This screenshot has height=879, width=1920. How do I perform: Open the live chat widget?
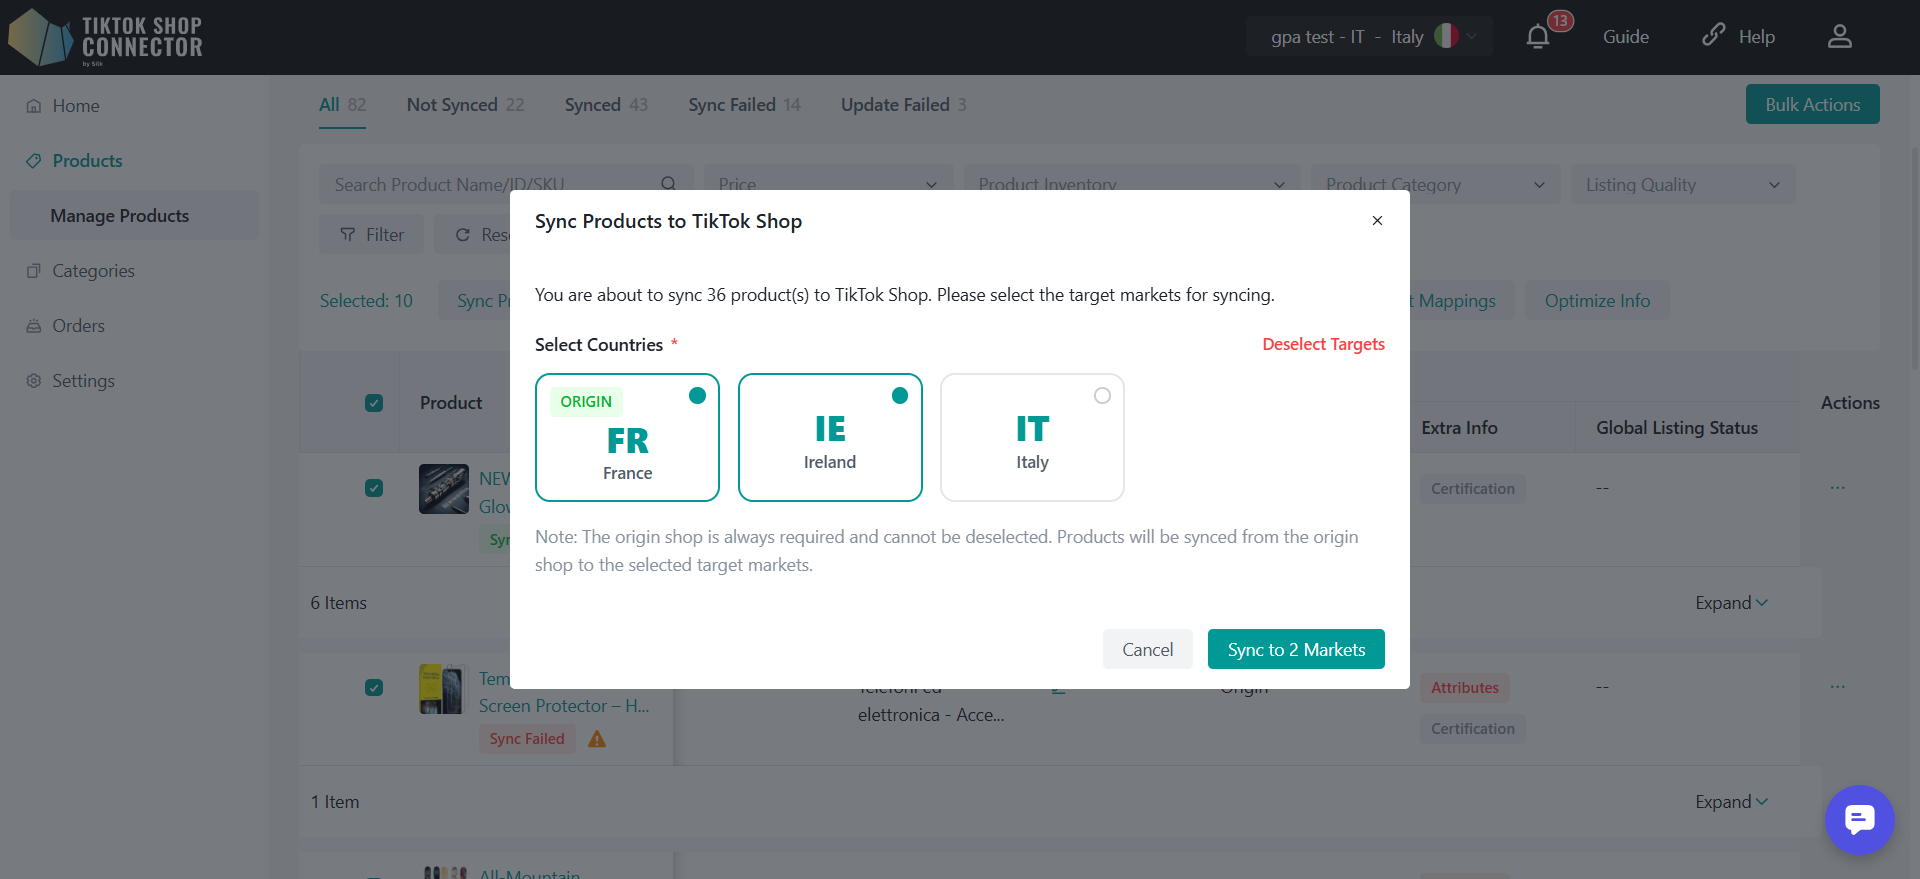(x=1860, y=820)
